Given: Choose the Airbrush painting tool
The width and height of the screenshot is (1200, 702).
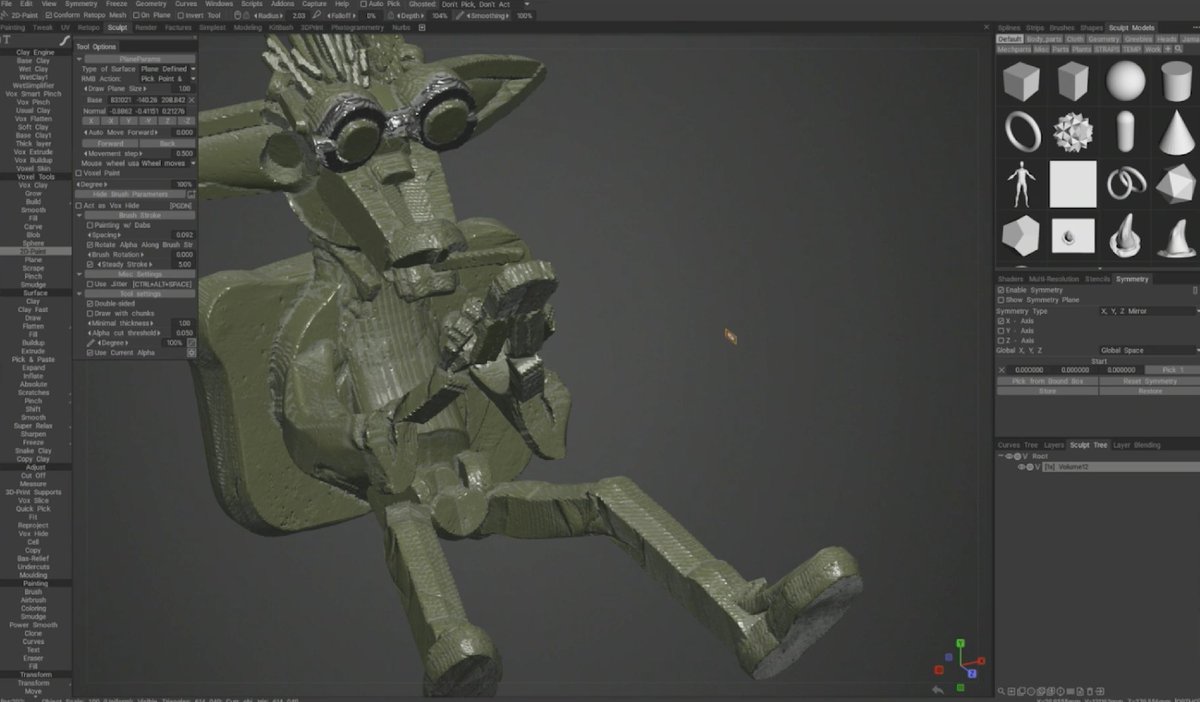Looking at the screenshot, I should pos(33,601).
